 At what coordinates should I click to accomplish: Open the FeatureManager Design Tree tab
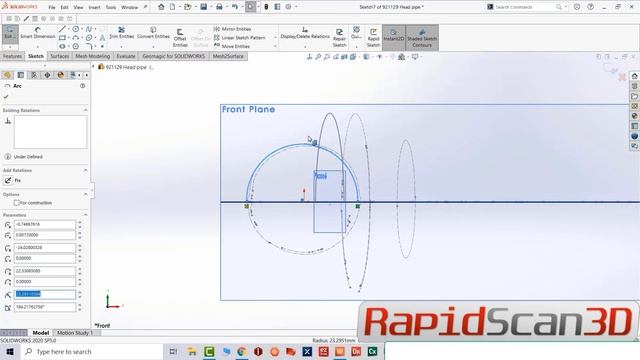tap(7, 75)
